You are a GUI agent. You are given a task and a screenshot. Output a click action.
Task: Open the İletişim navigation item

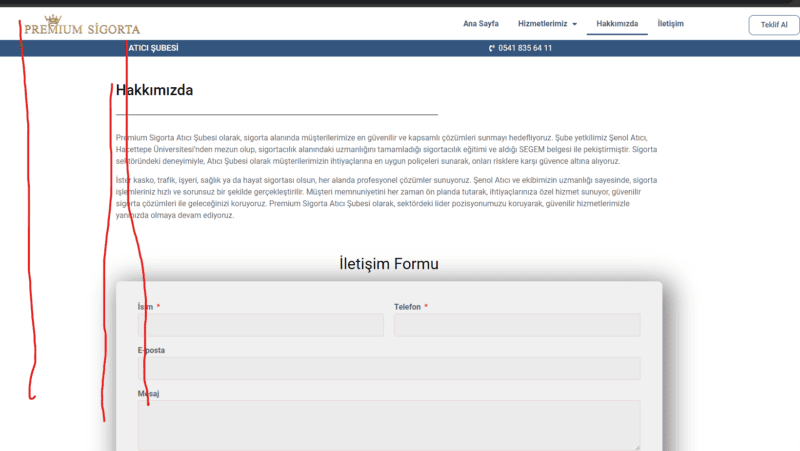pyautogui.click(x=670, y=23)
